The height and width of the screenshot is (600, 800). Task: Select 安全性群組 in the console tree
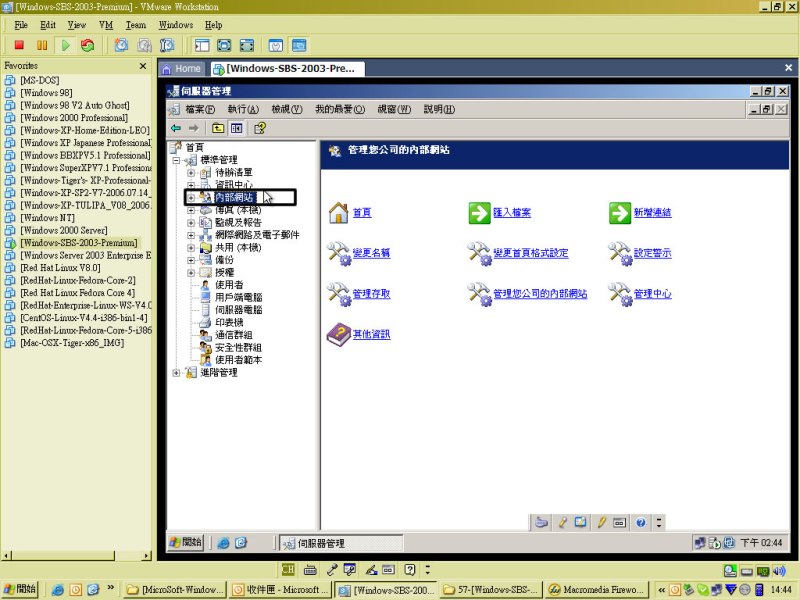(238, 348)
